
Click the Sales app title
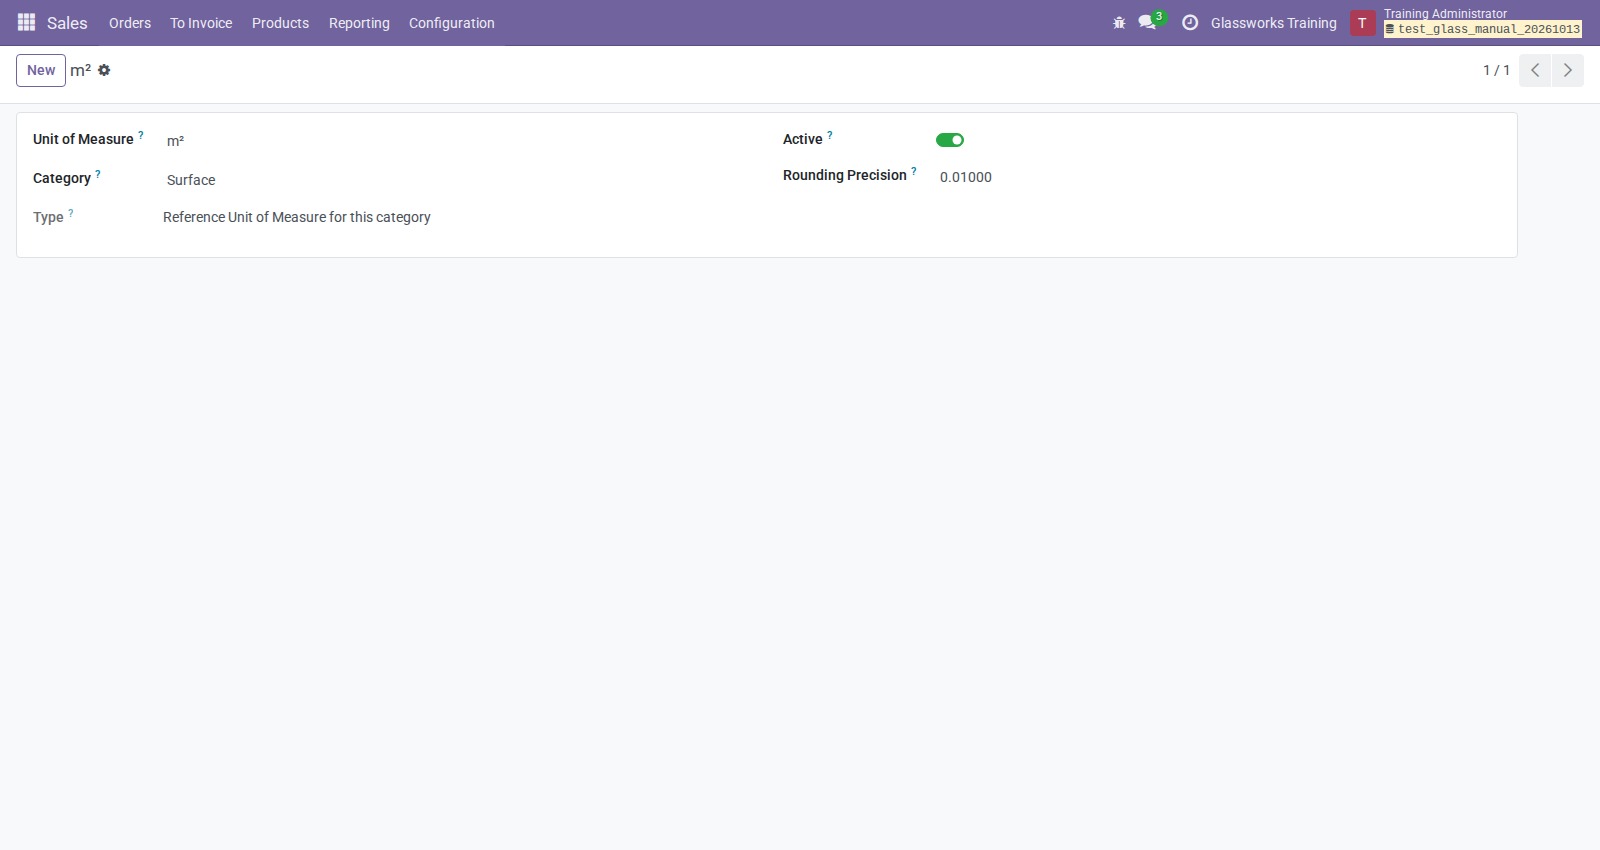[67, 23]
